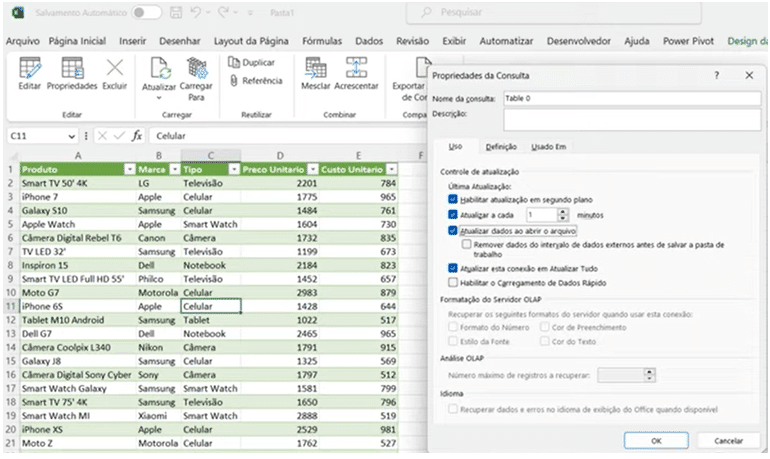
Task: Click the Duplicar query button
Action: coord(251,62)
